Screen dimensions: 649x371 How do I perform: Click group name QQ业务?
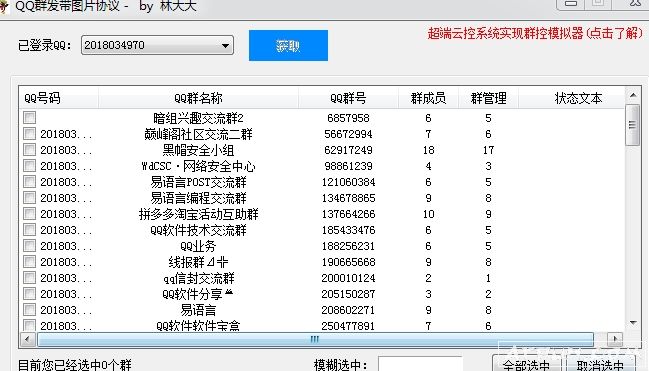click(x=198, y=246)
